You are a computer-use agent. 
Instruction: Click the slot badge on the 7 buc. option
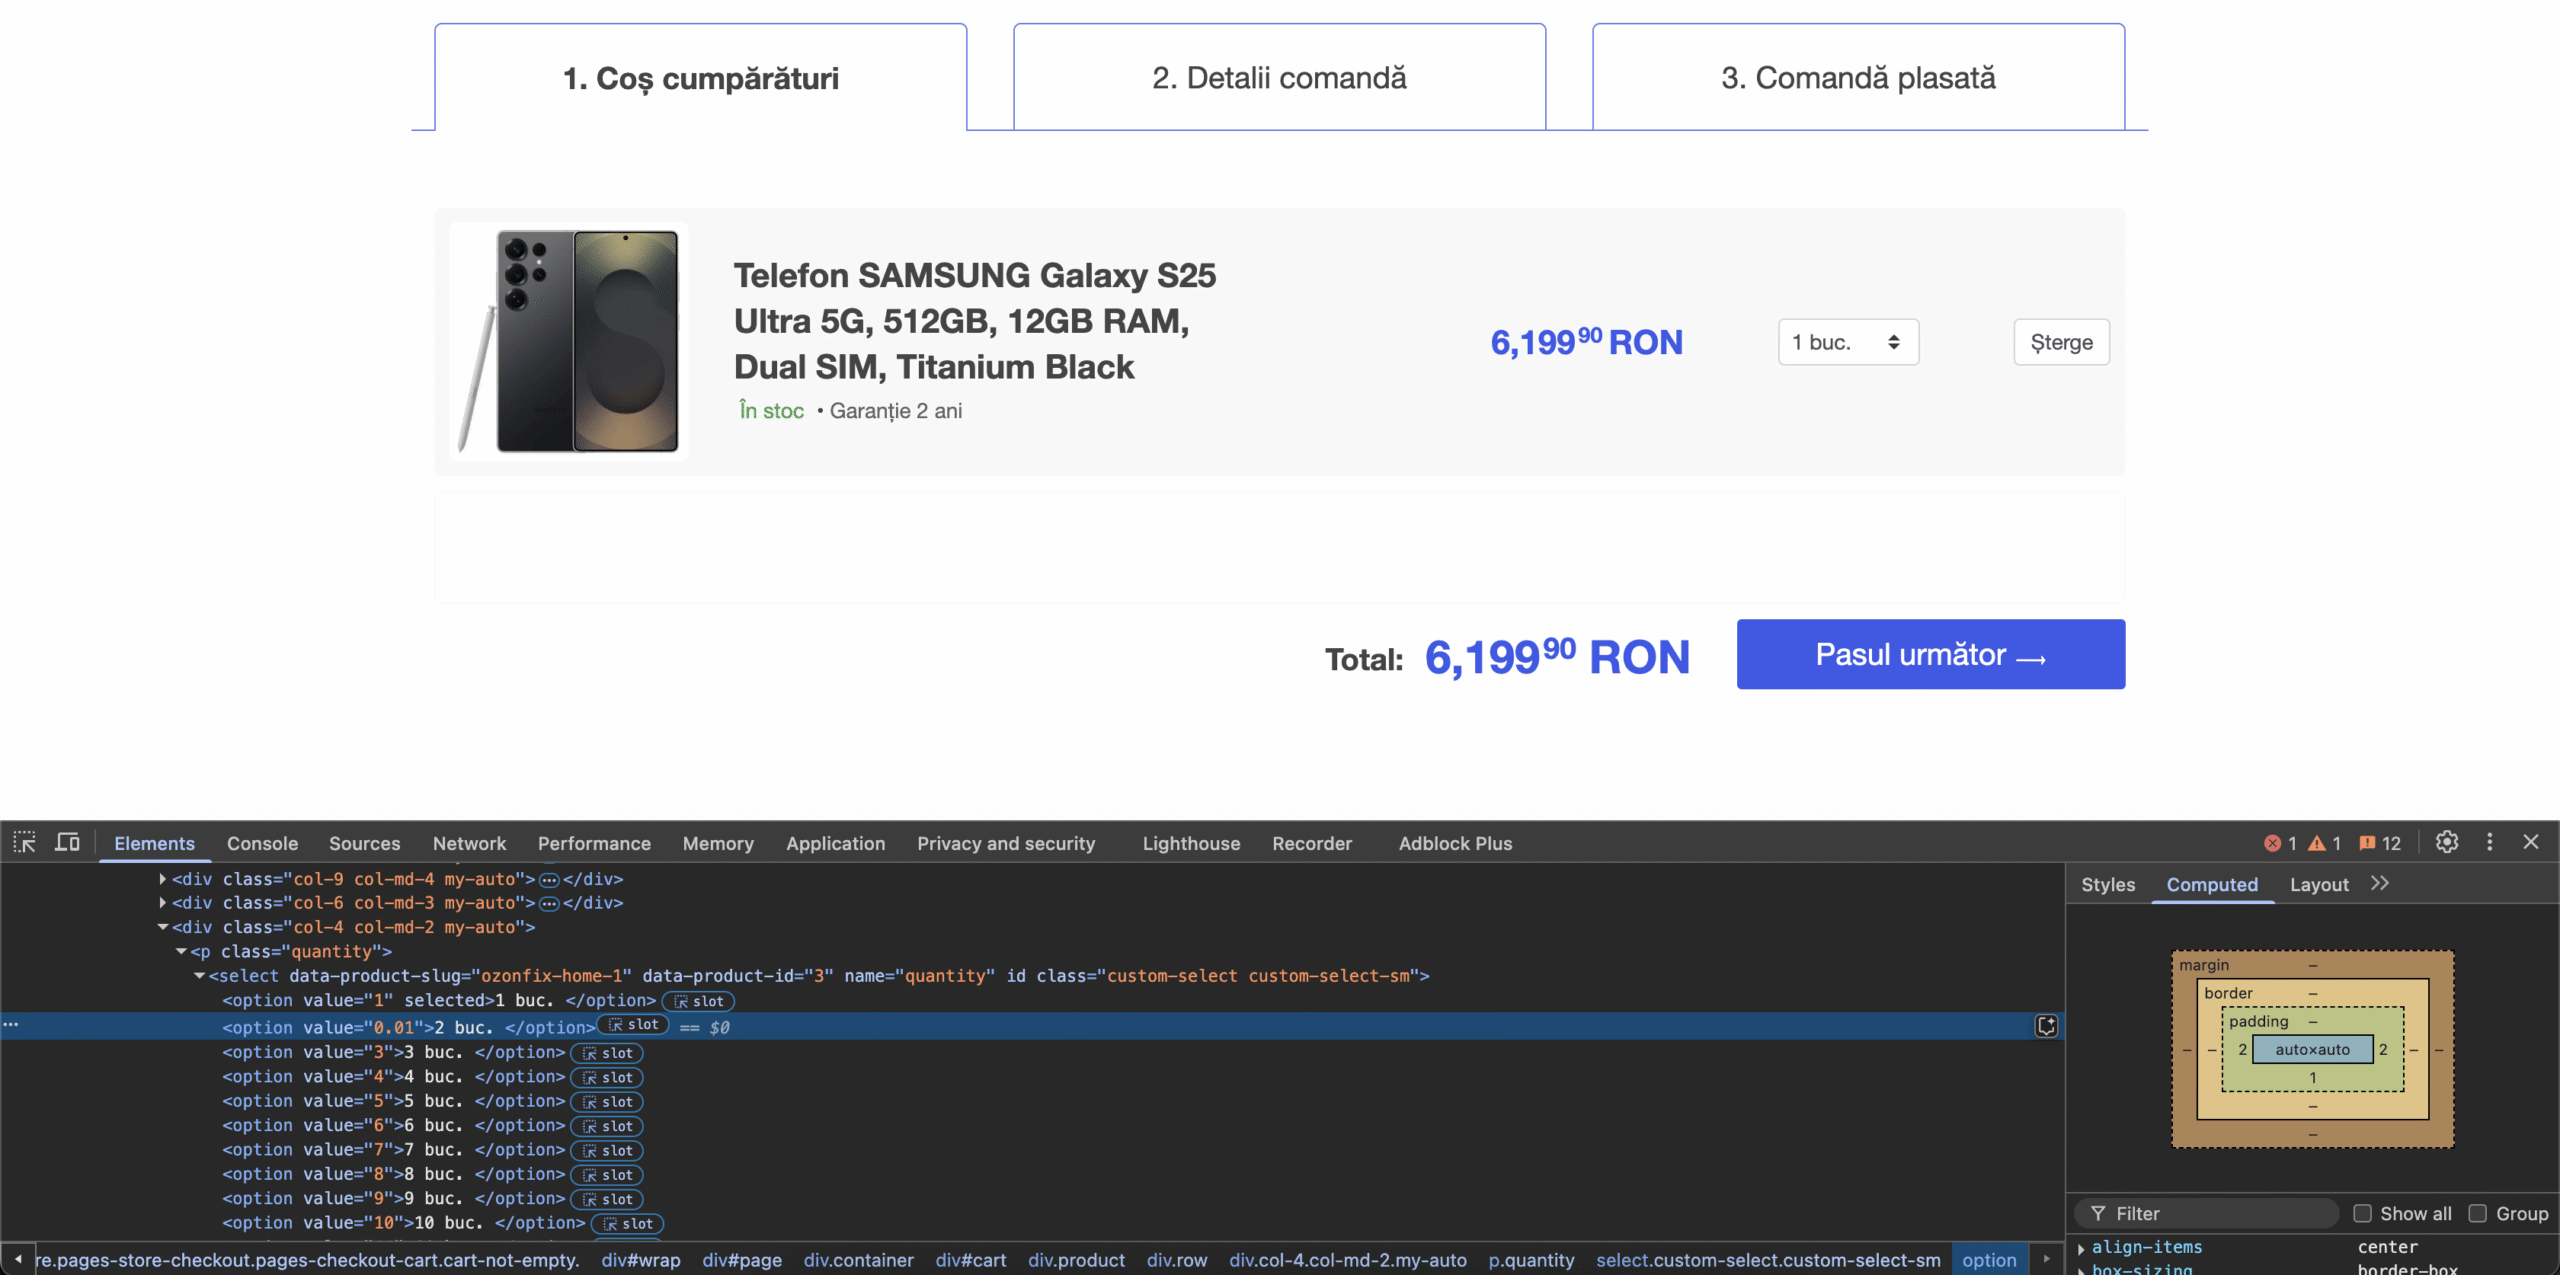click(607, 1151)
